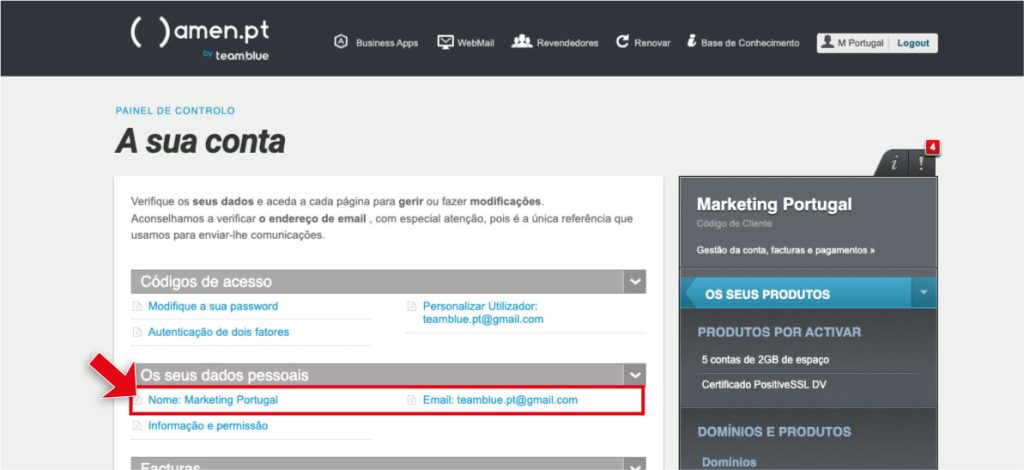
Task: Open Modifique a sua password link
Action: (x=212, y=306)
